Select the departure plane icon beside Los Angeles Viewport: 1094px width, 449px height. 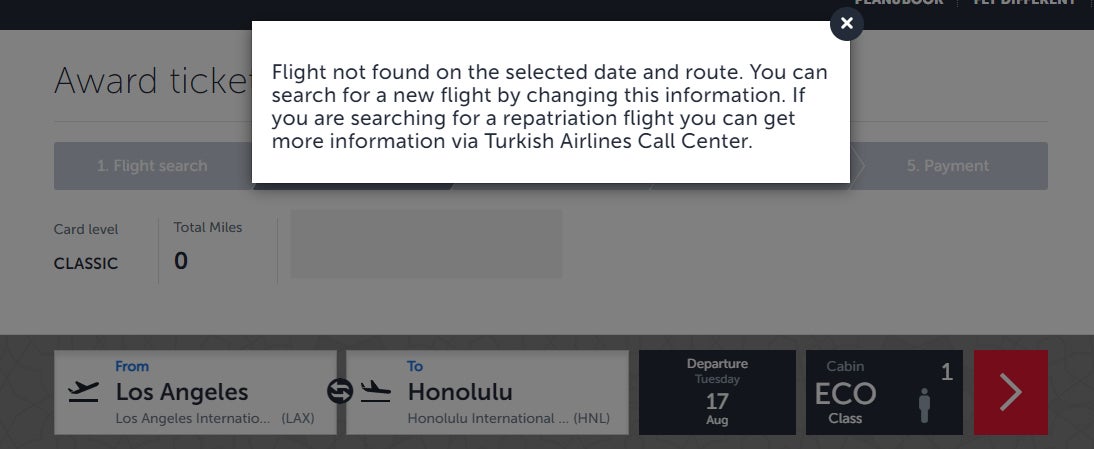(x=83, y=392)
